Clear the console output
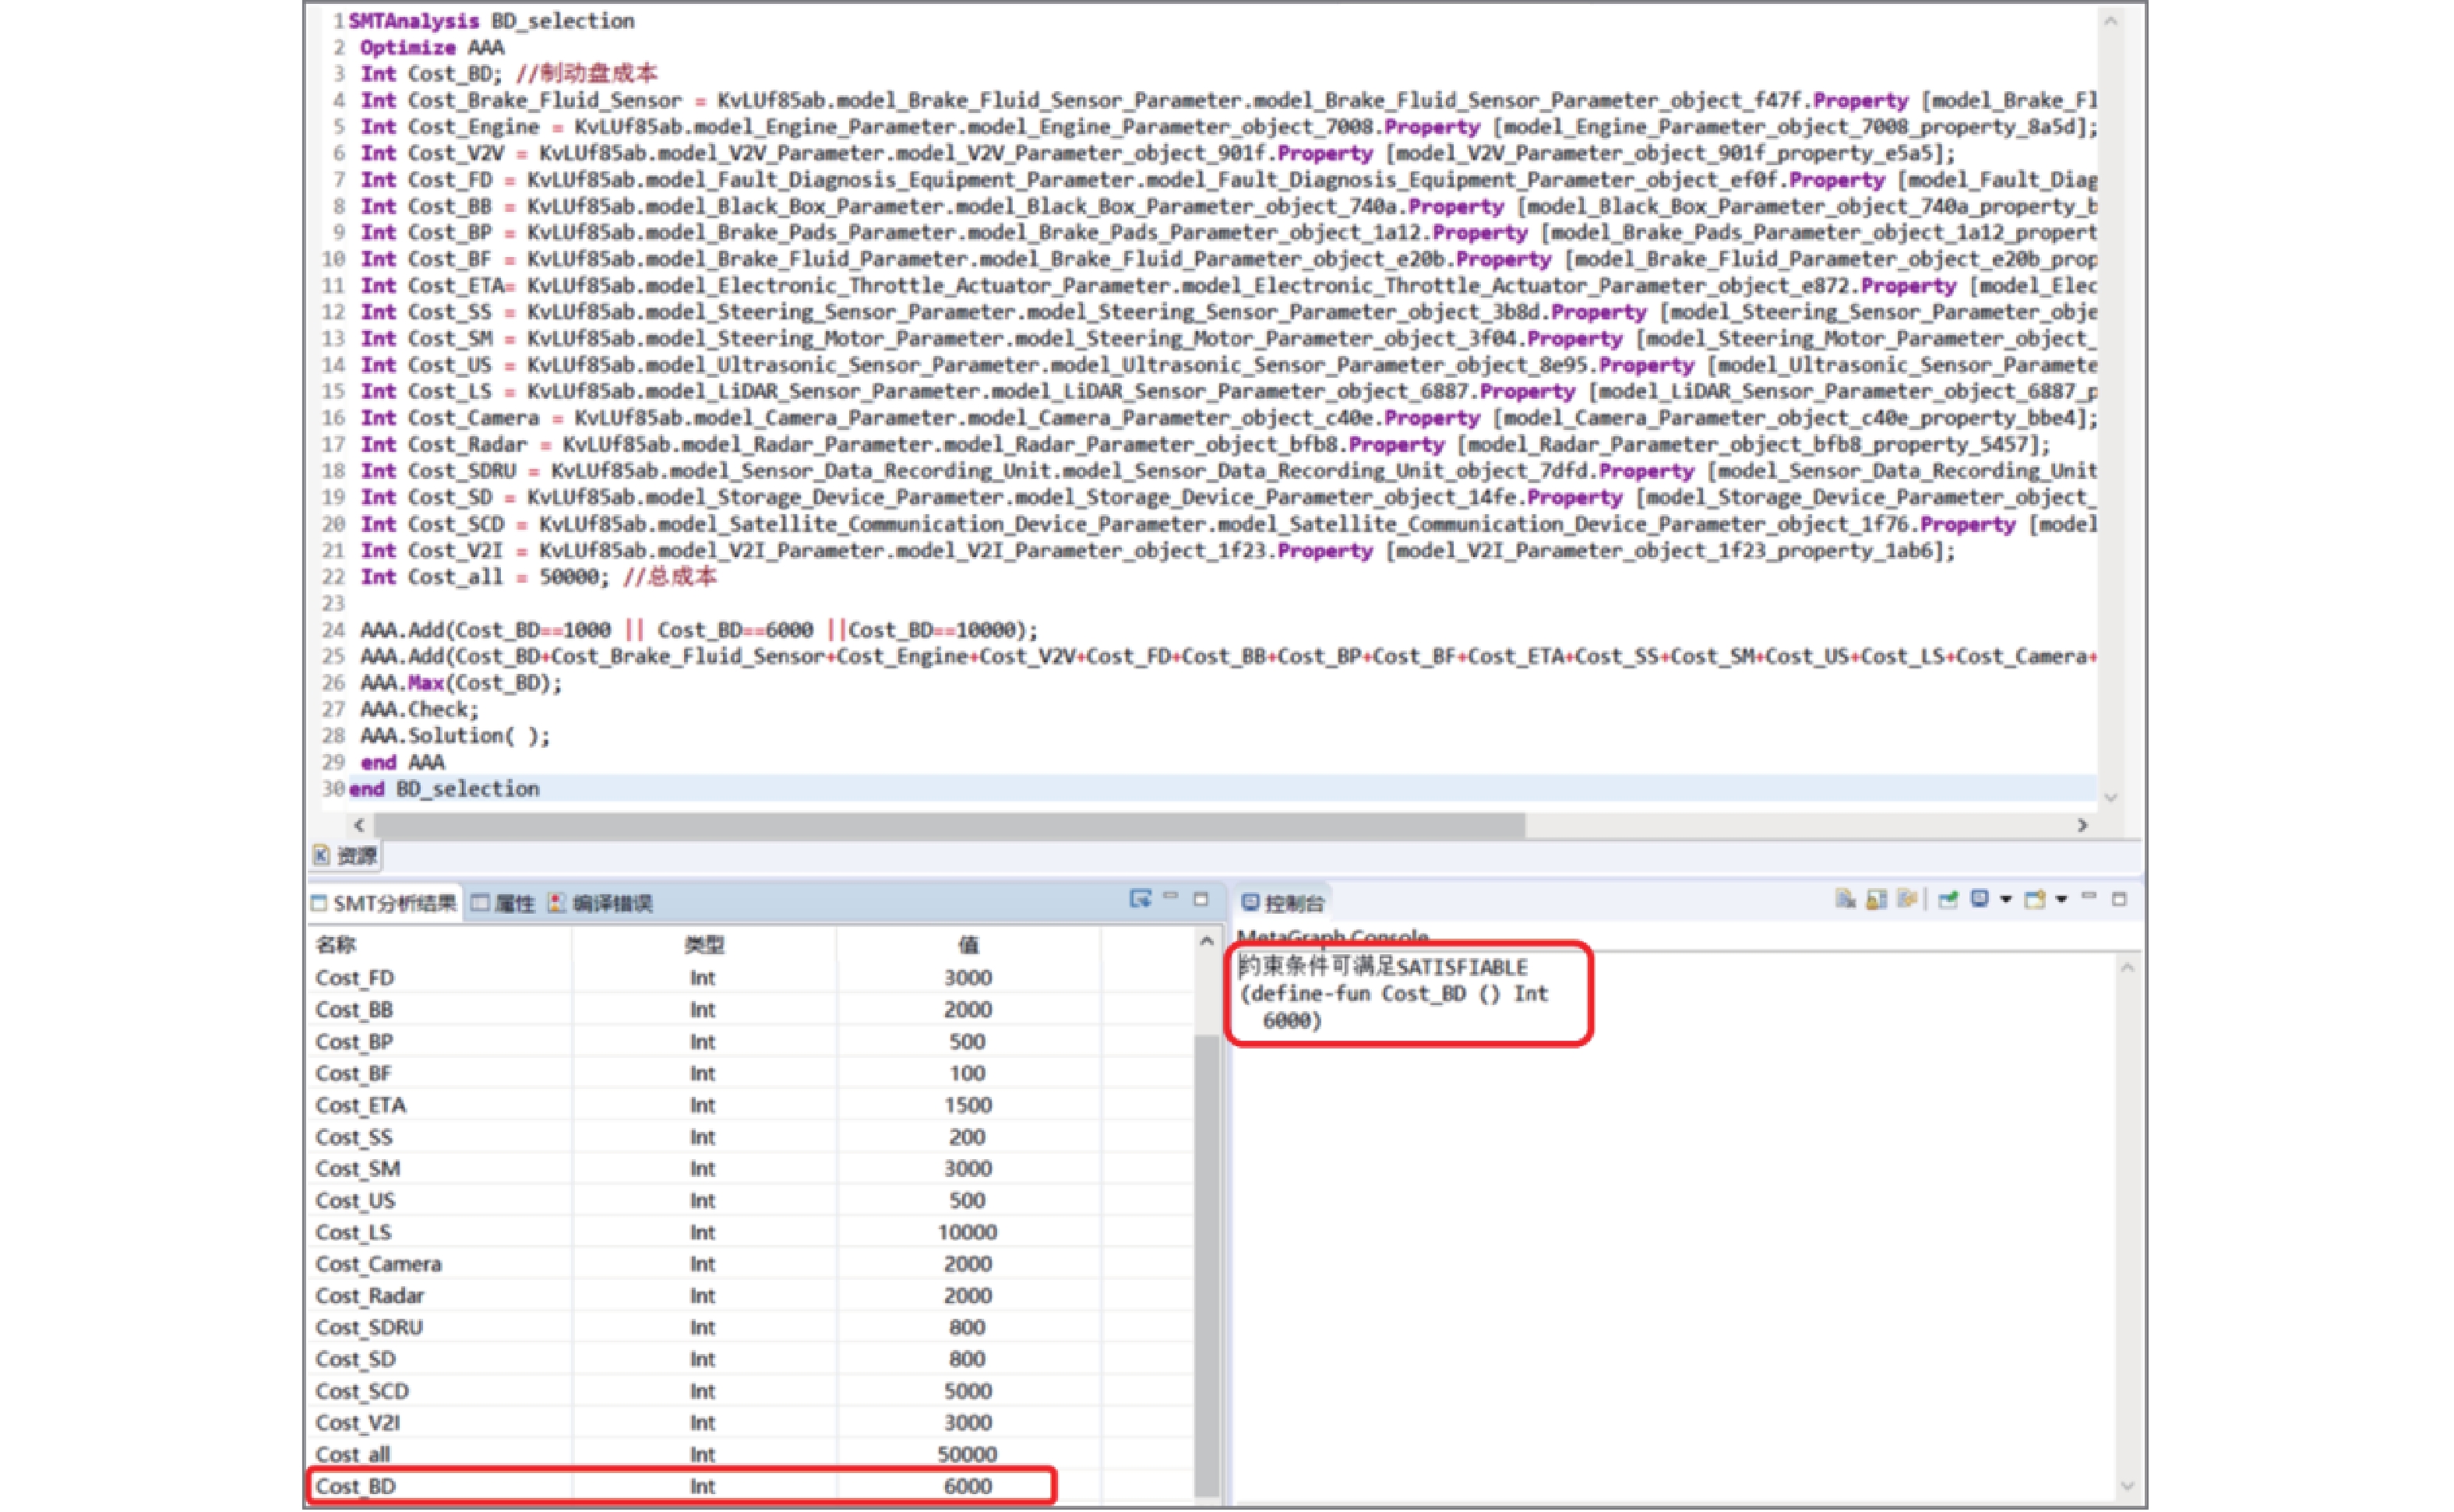 coord(1846,898)
